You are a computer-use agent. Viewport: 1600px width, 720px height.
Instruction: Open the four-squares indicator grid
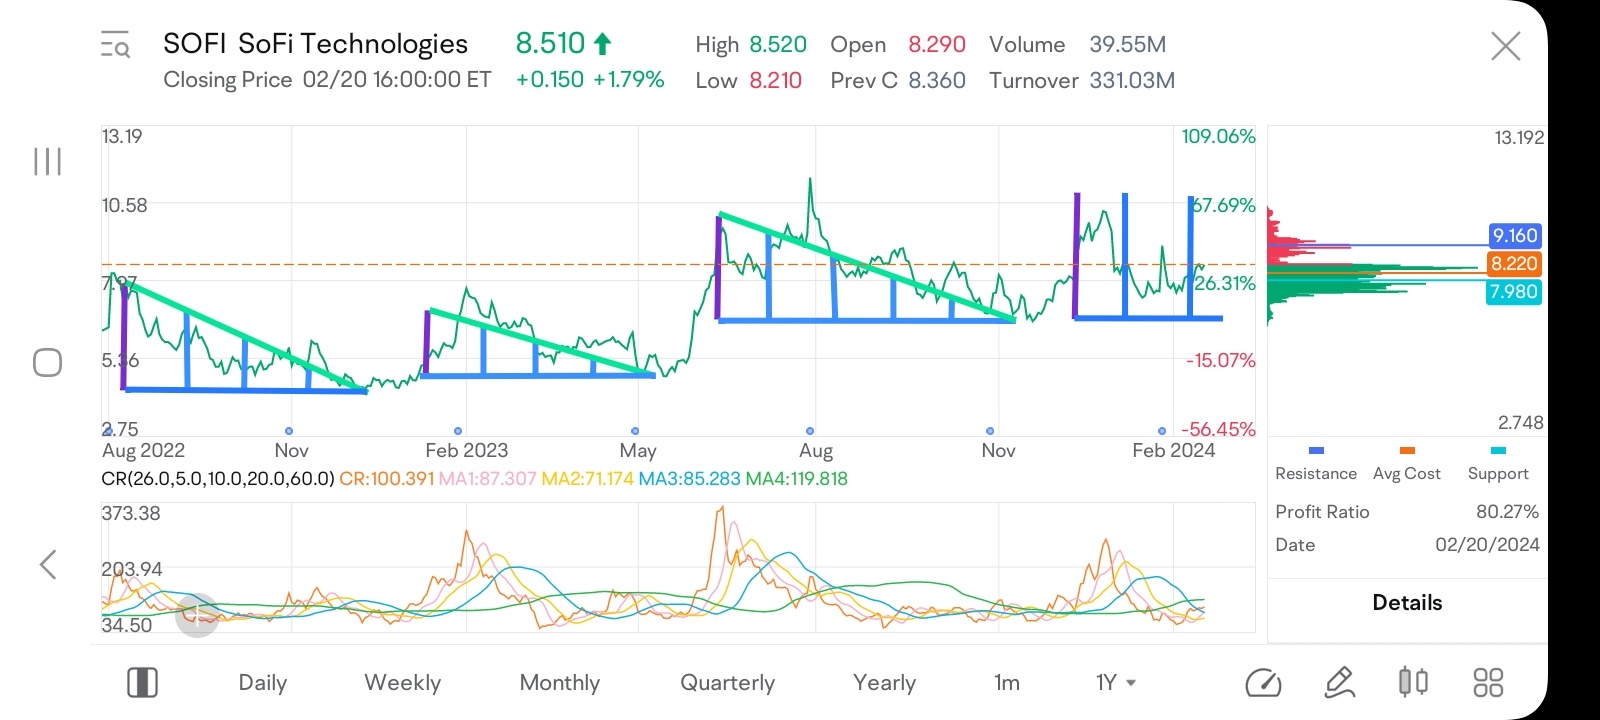tap(1488, 683)
